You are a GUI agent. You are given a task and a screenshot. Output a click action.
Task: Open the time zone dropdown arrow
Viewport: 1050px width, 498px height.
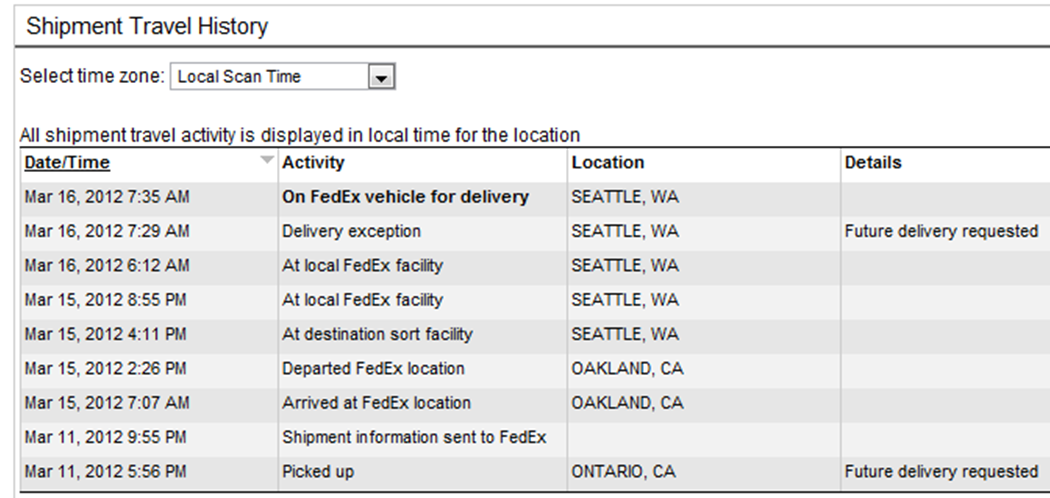(x=381, y=77)
